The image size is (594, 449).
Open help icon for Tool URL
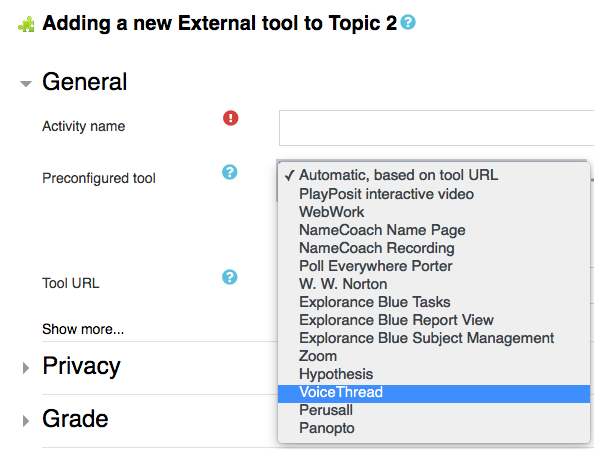(x=230, y=277)
